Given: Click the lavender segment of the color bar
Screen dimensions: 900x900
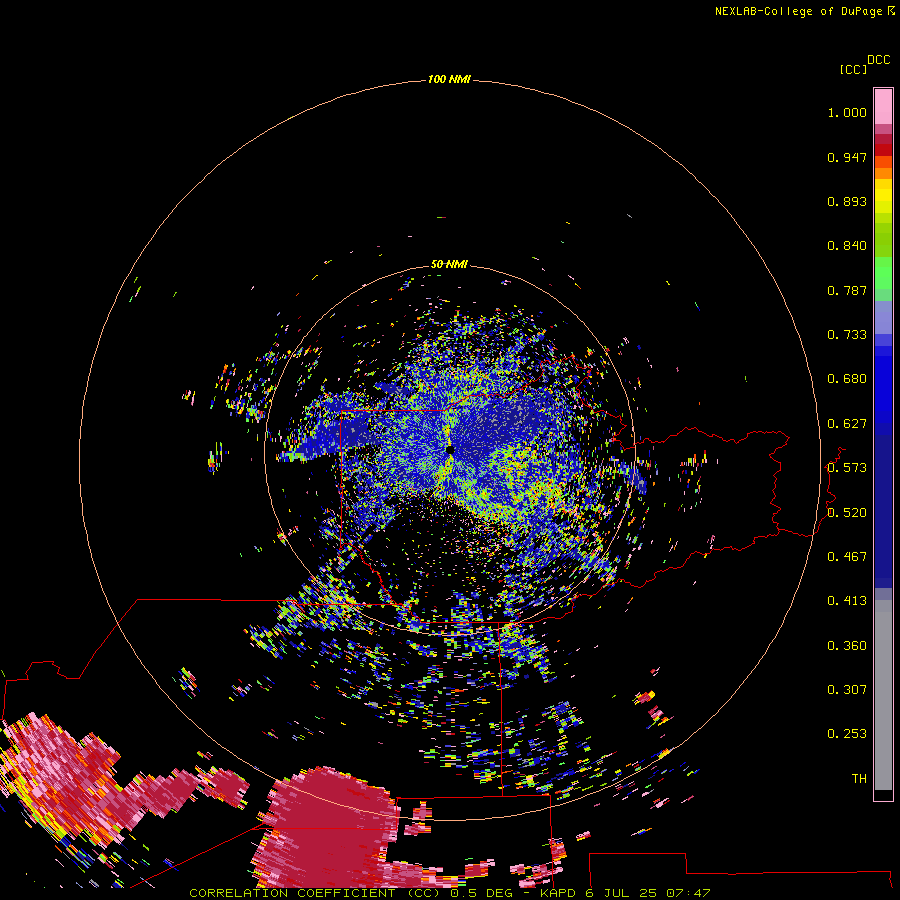Looking at the screenshot, I should tap(883, 317).
